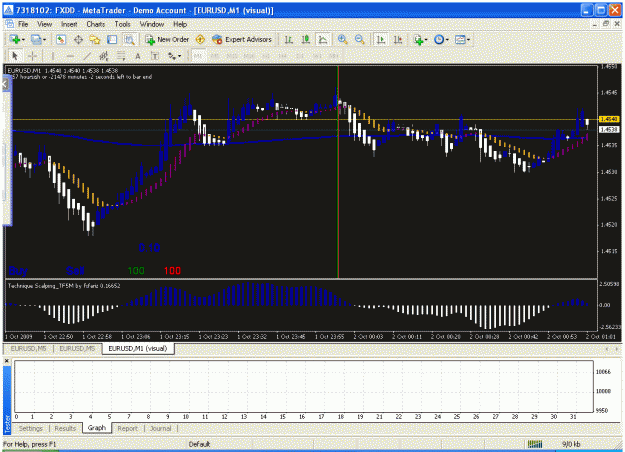Close the Tester panel
Image resolution: width=625 pixels, height=452 pixels.
[6, 361]
